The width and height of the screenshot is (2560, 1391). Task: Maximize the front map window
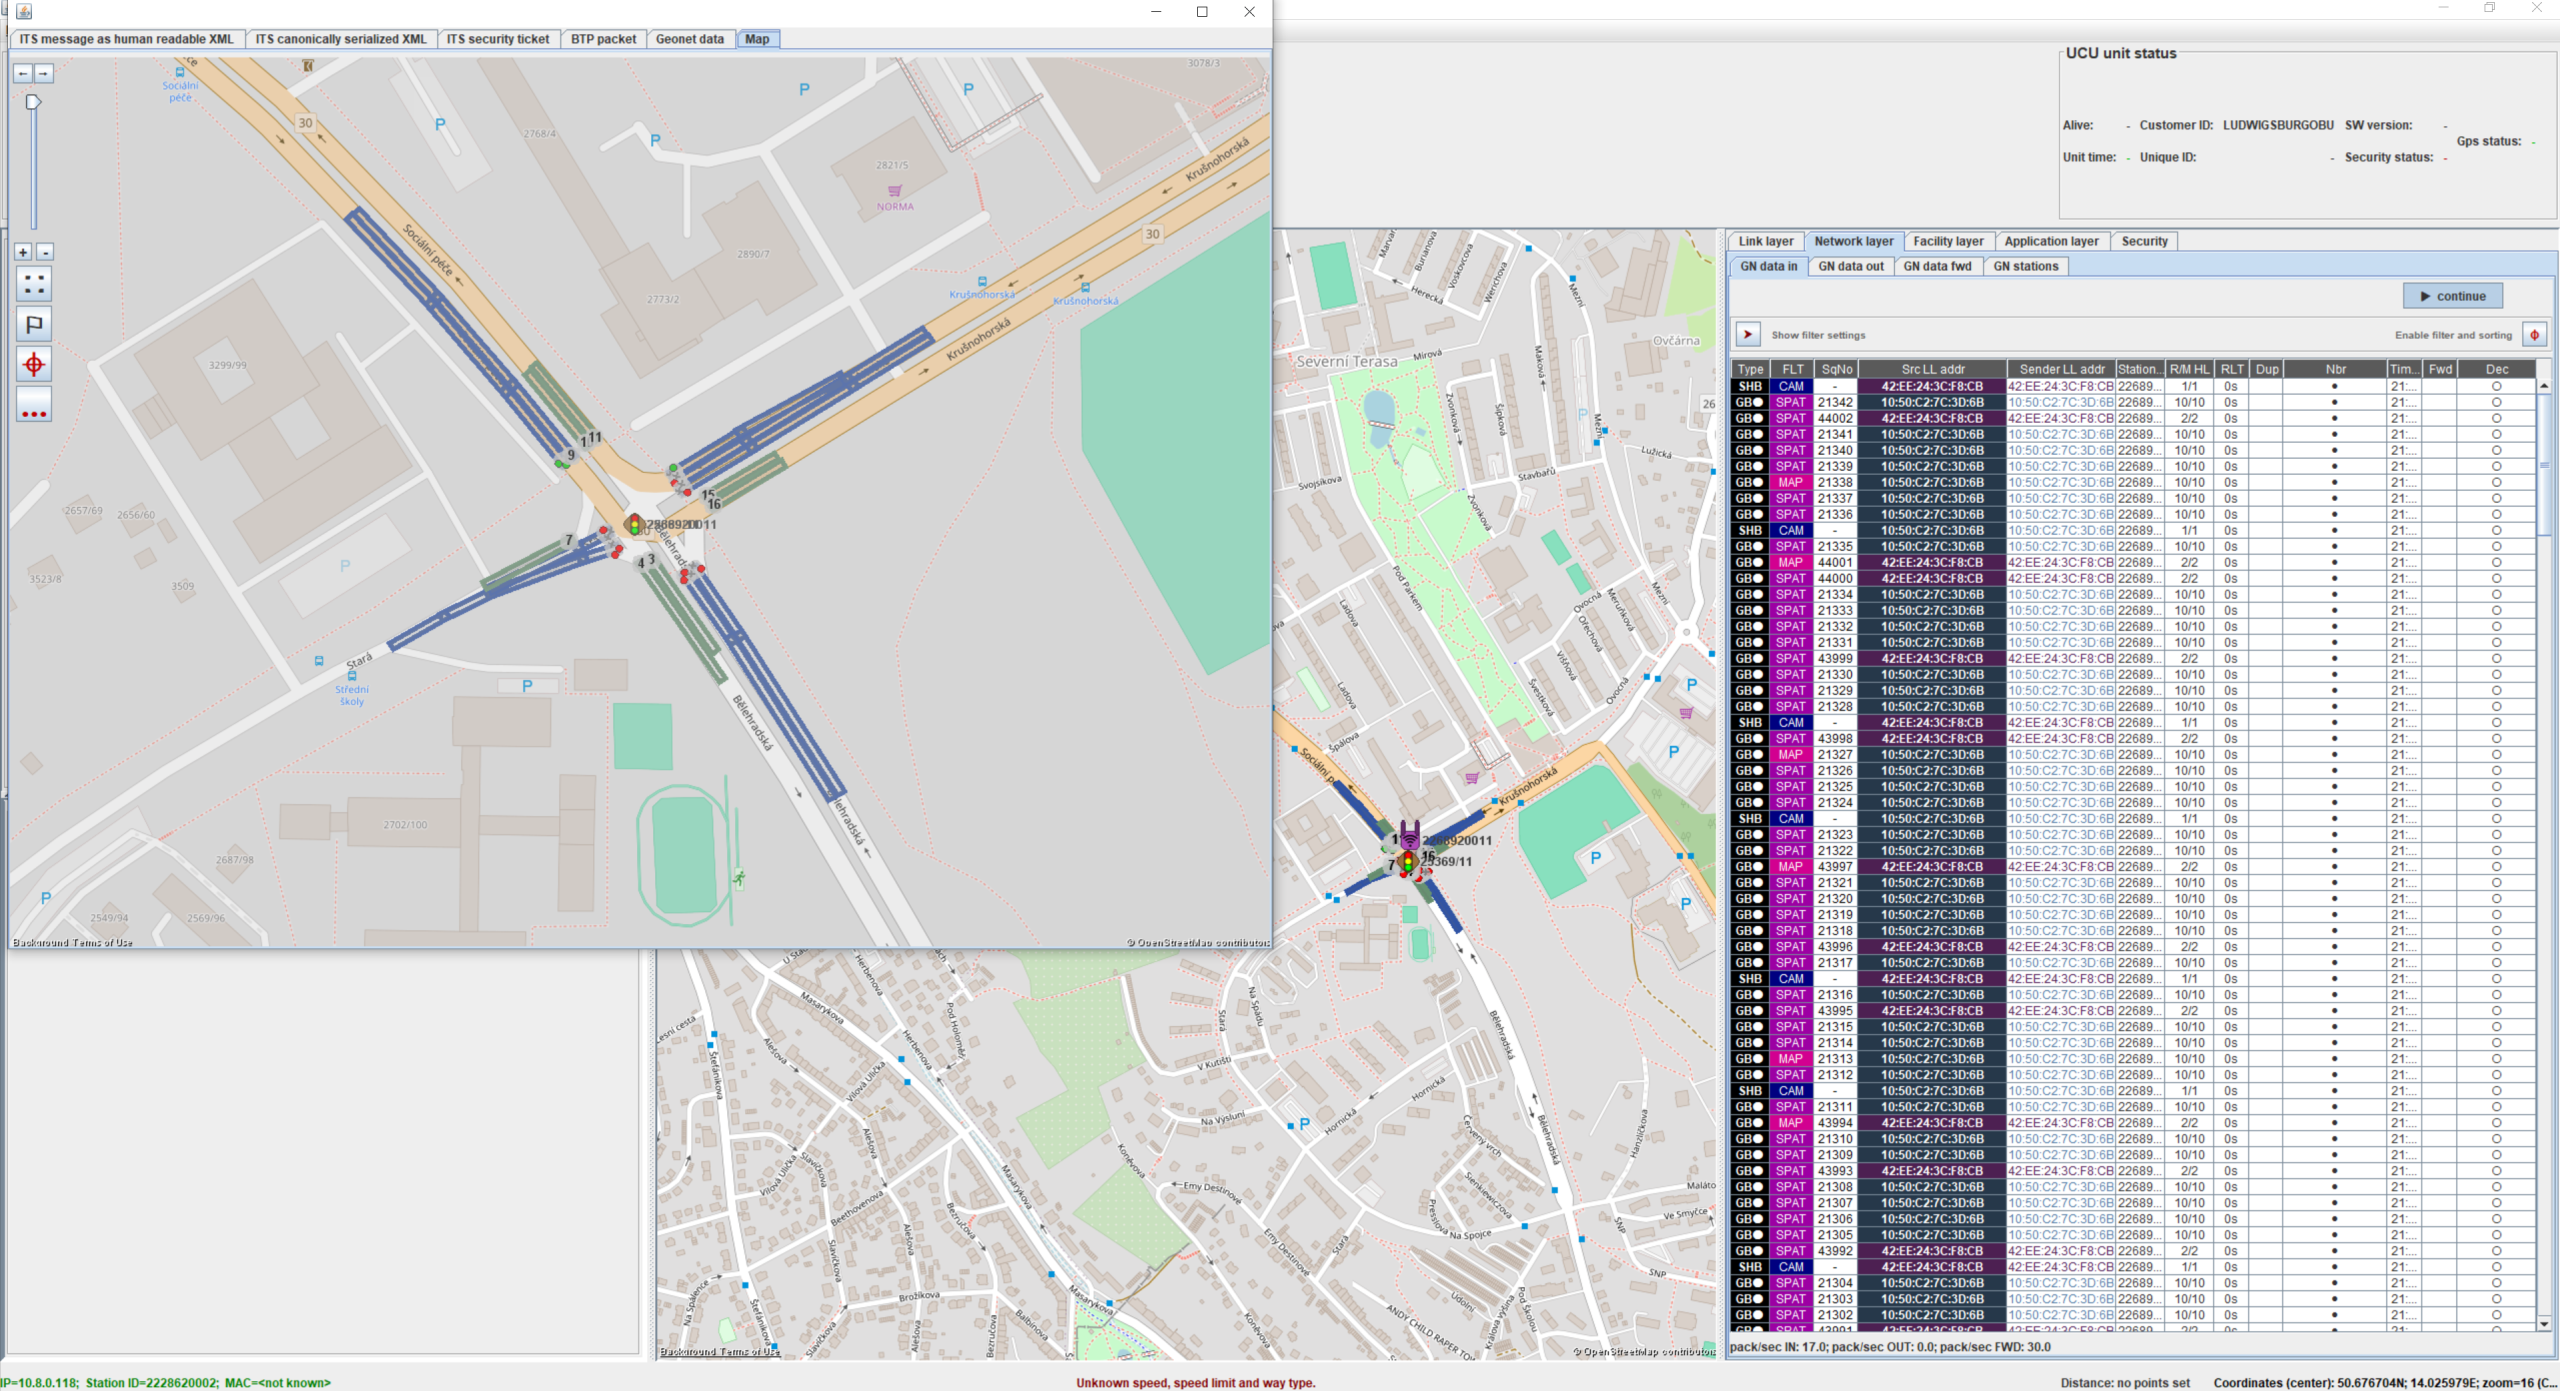[x=1202, y=12]
